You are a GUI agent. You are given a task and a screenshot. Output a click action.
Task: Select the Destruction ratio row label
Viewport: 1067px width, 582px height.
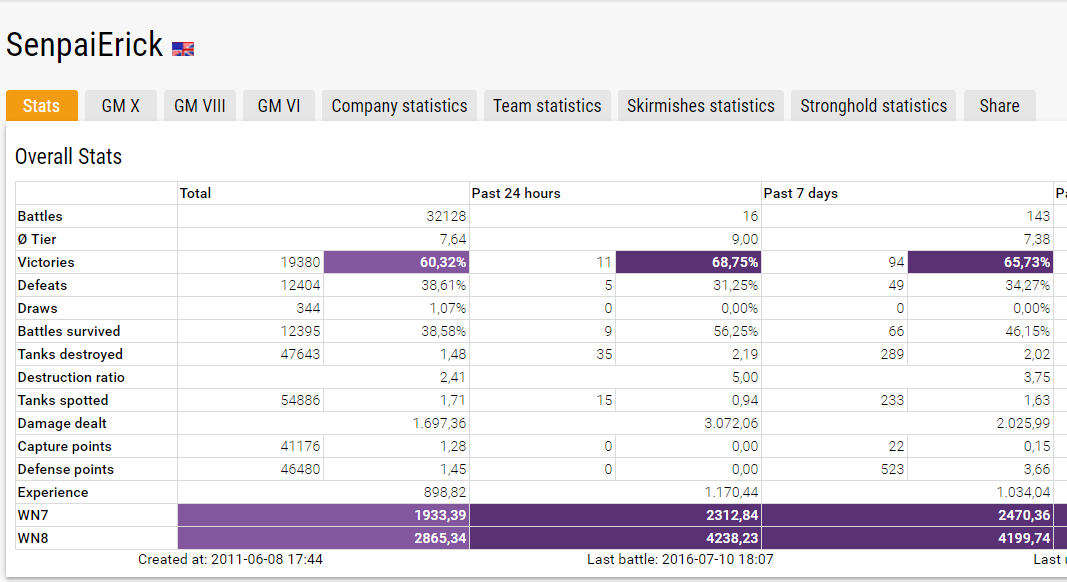71,377
